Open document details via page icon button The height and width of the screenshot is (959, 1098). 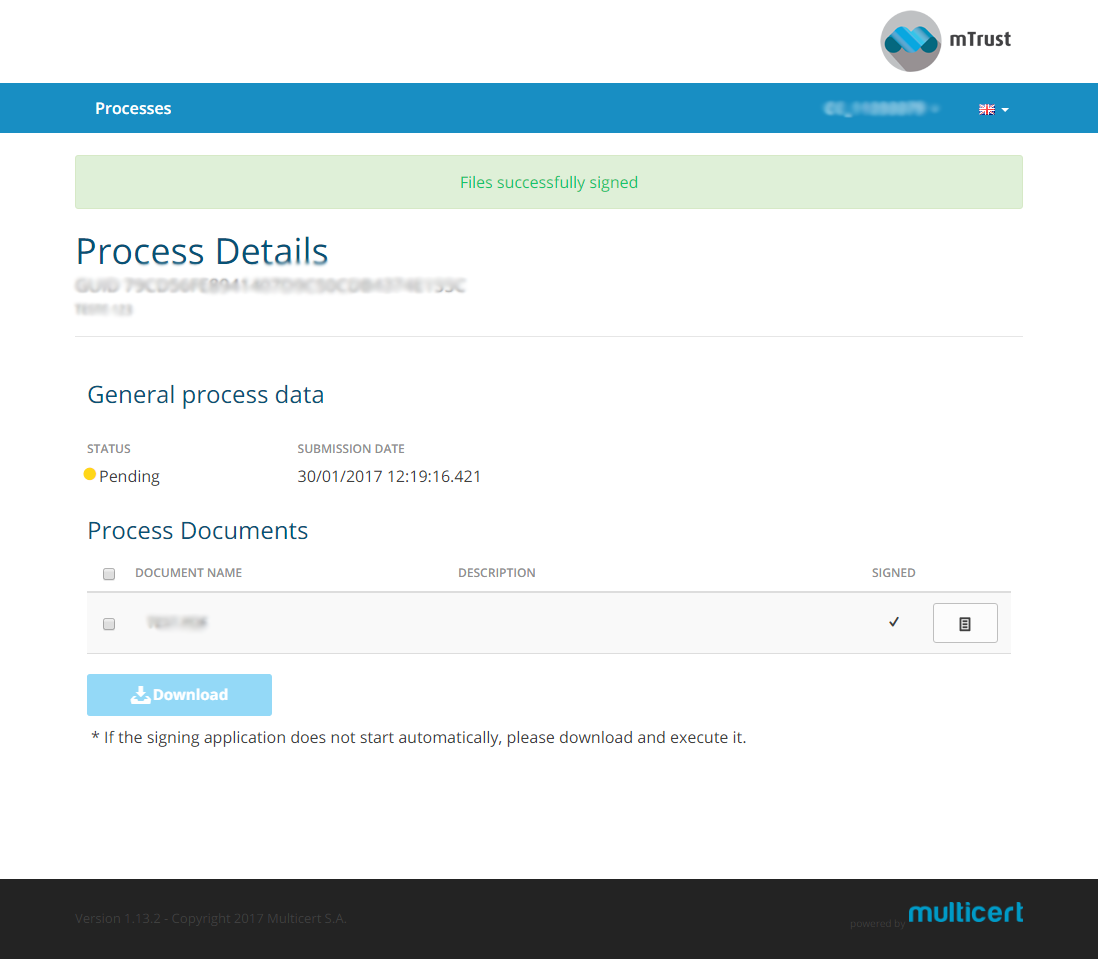964,623
